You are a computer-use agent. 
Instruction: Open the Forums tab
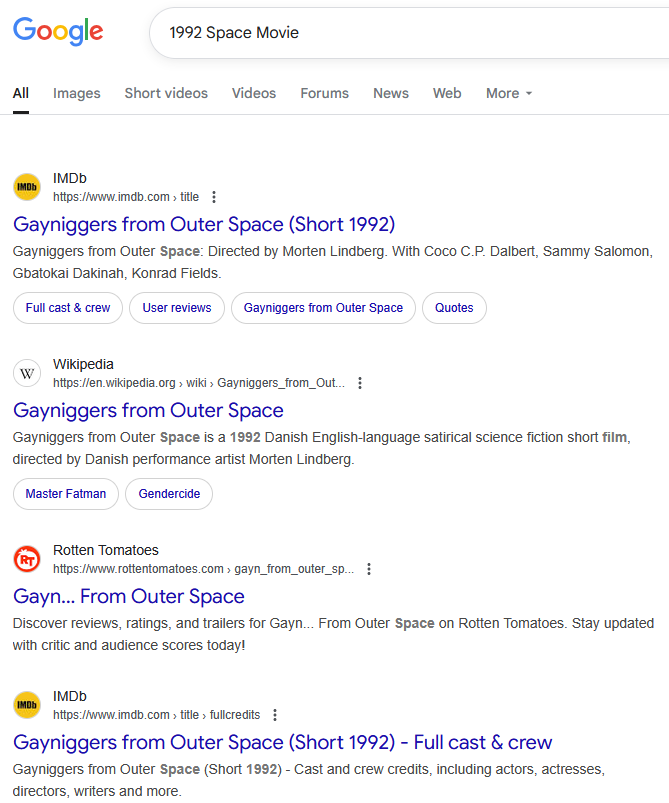pos(324,93)
